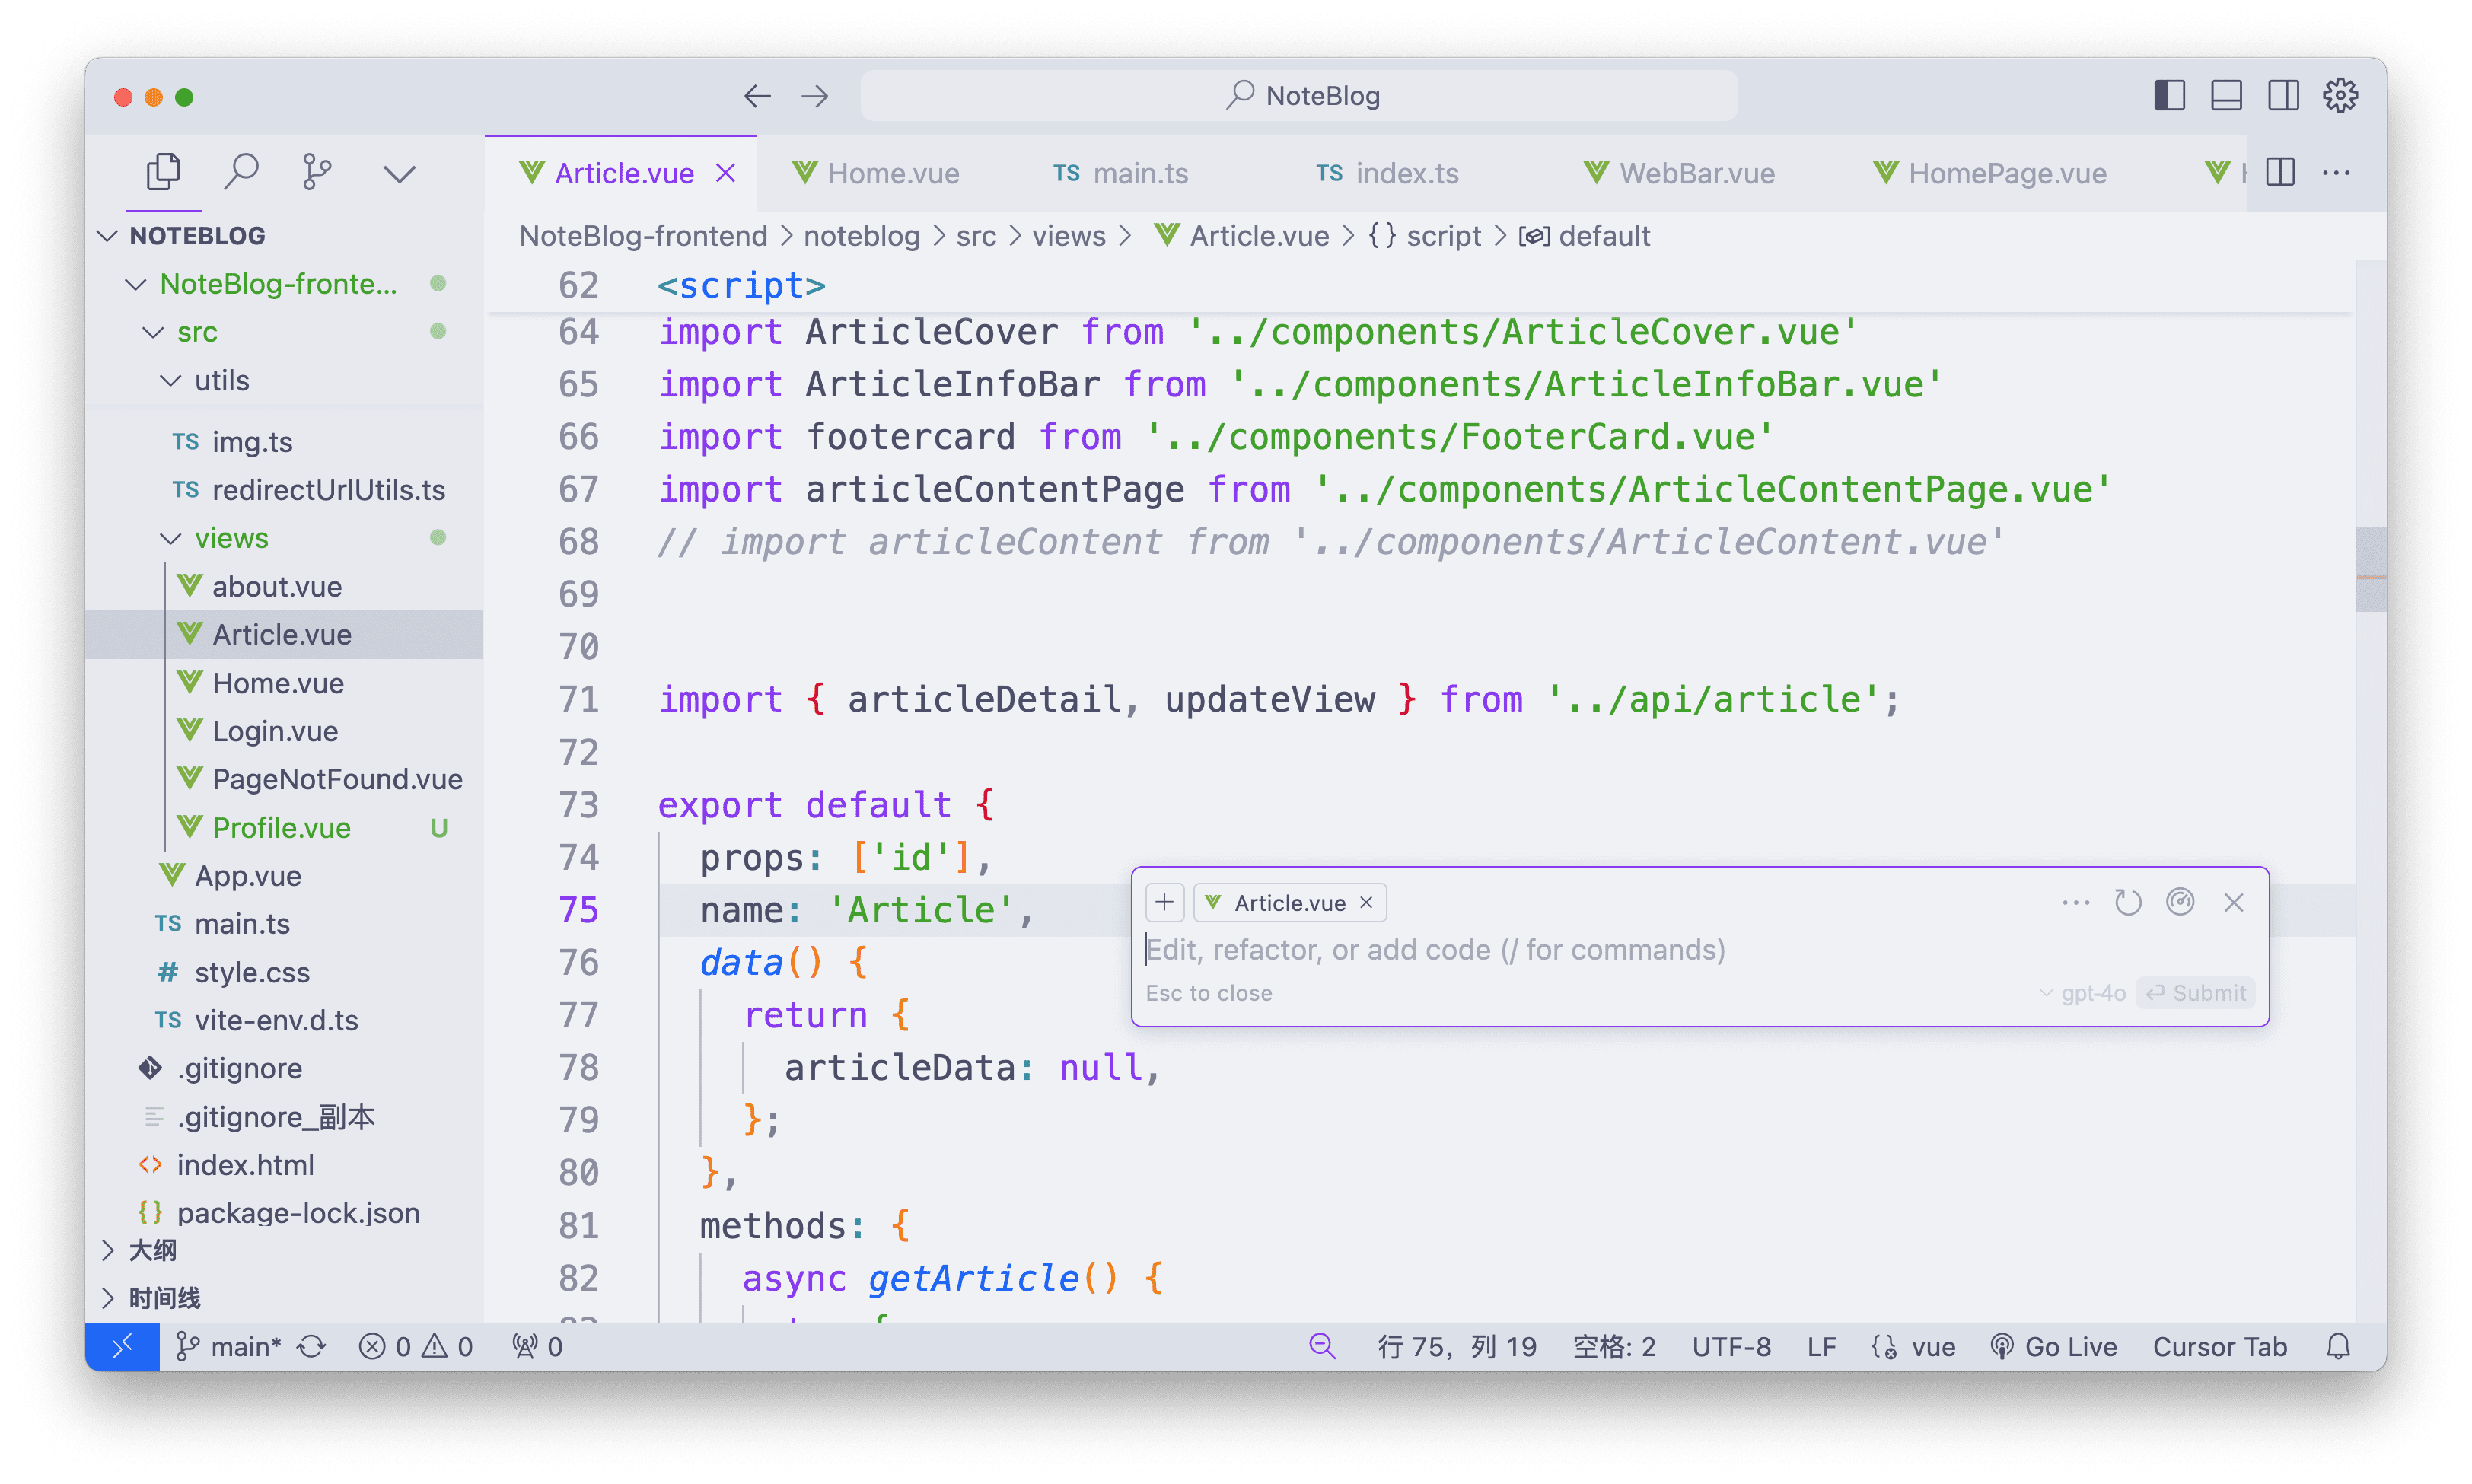Open style.css file

point(284,972)
